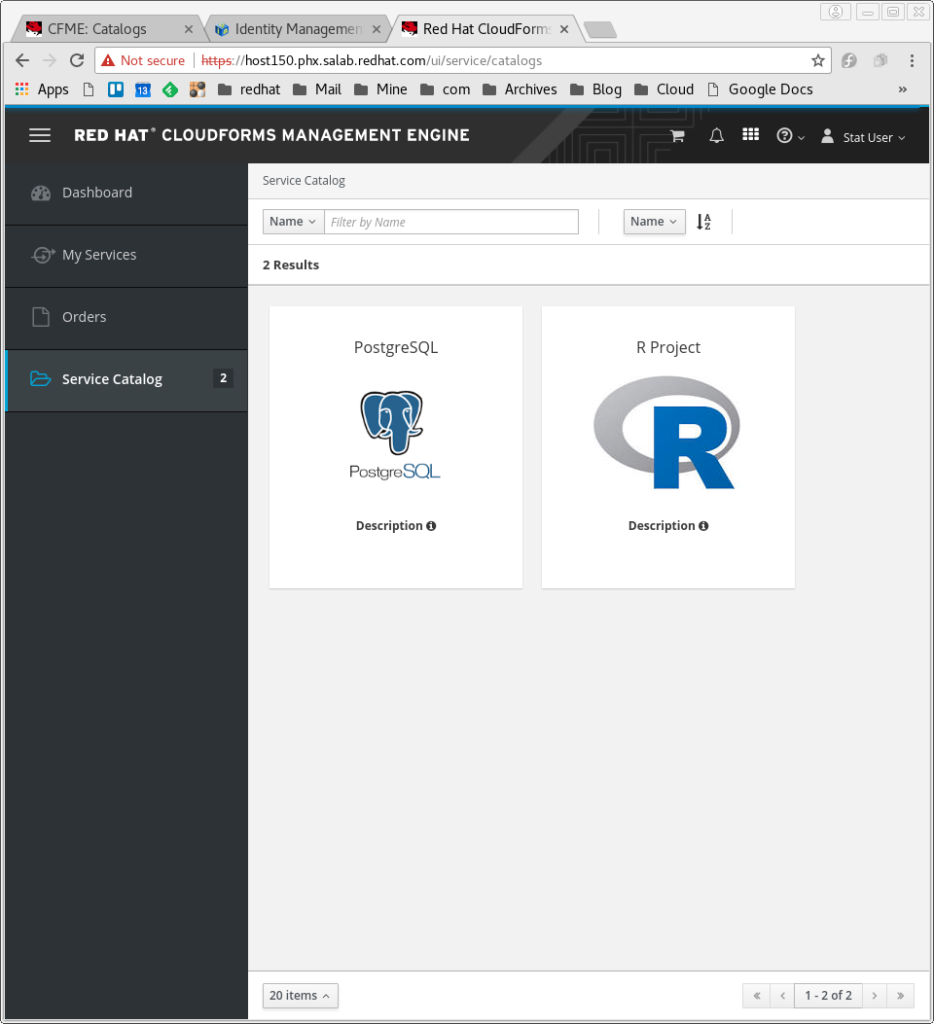The width and height of the screenshot is (934, 1024).
Task: Reload the current page
Action: (76, 60)
